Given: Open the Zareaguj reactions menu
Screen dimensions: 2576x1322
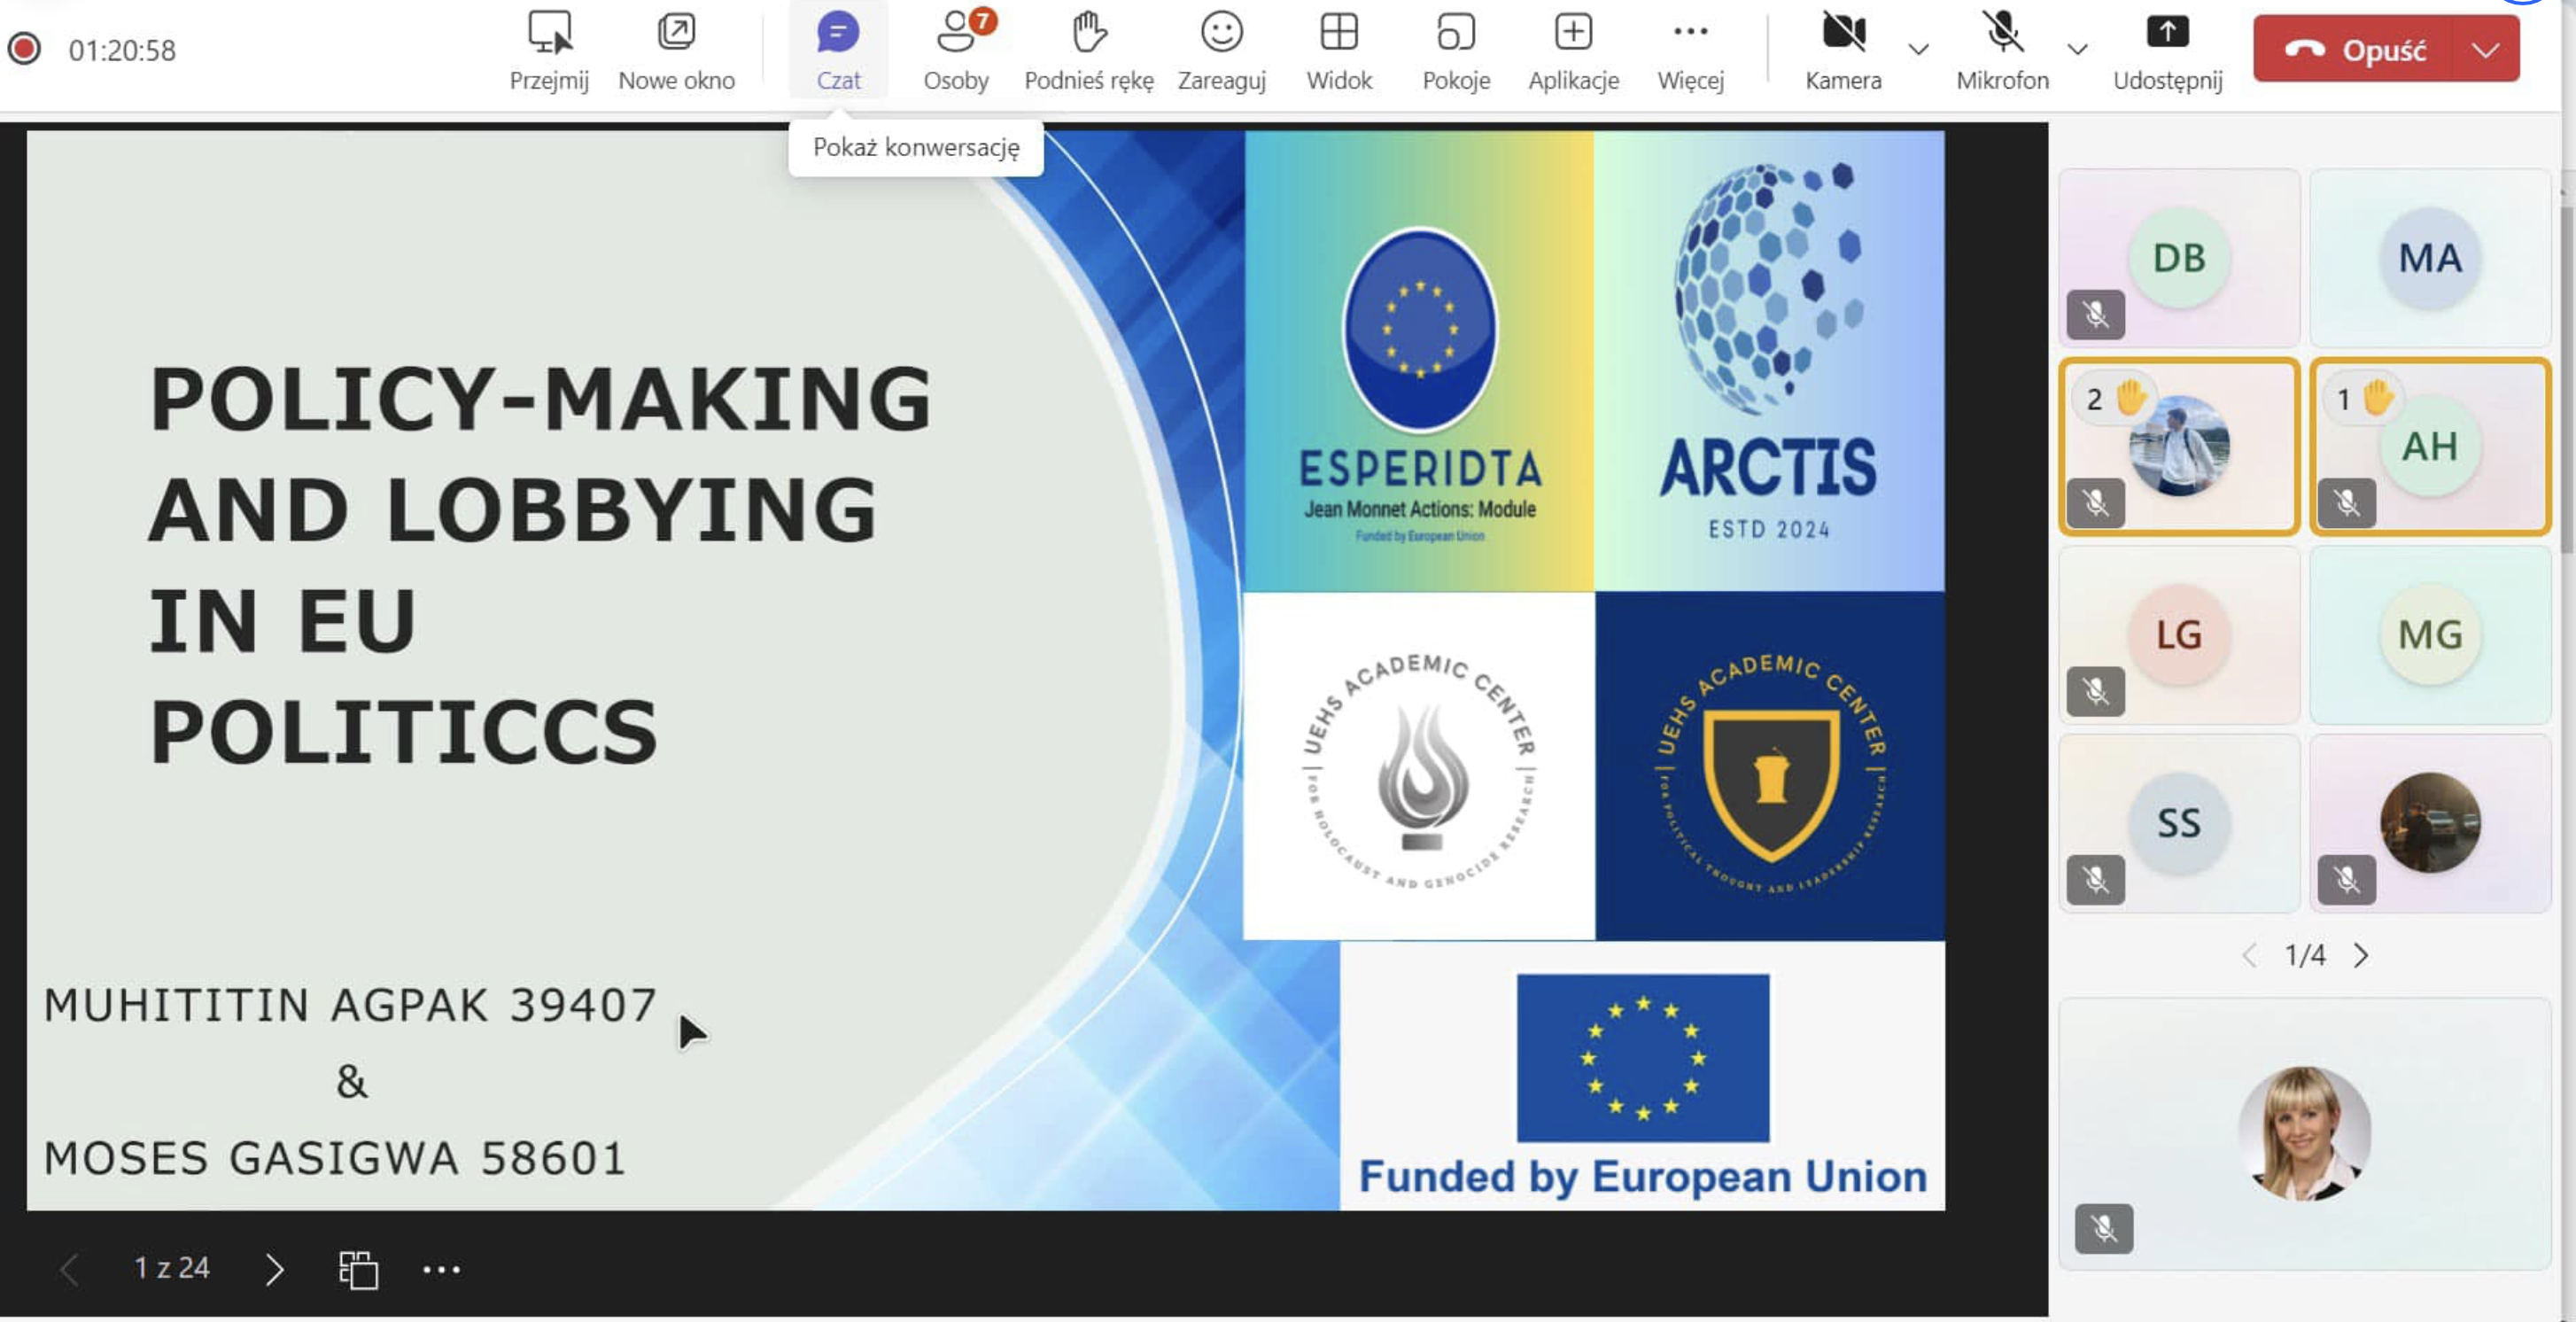Looking at the screenshot, I should 1221,50.
